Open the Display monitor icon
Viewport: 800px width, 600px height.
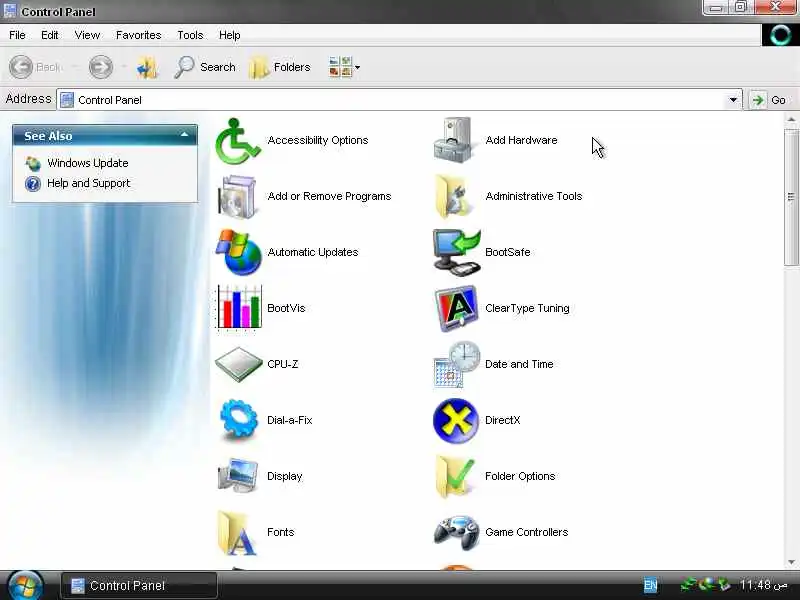[x=238, y=476]
